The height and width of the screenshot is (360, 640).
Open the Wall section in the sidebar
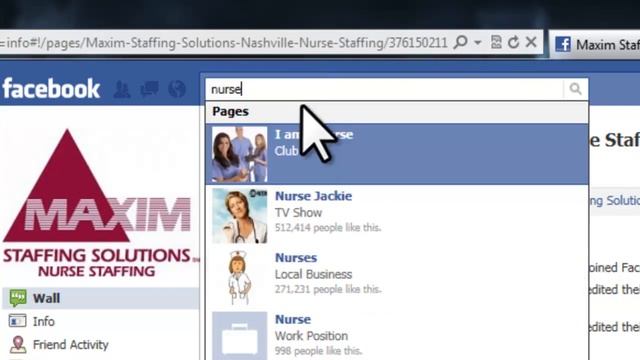pyautogui.click(x=100, y=298)
